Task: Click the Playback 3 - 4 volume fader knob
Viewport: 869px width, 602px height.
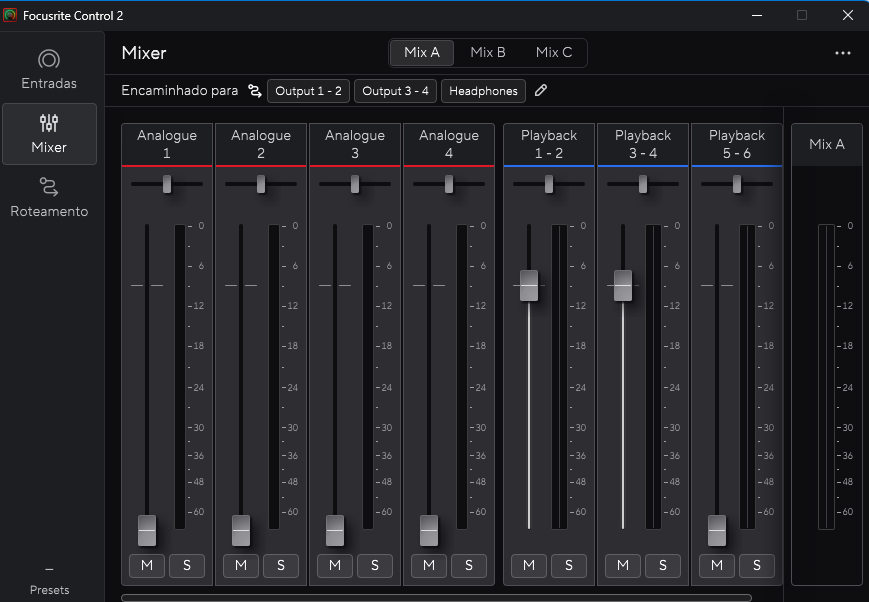Action: coord(623,285)
